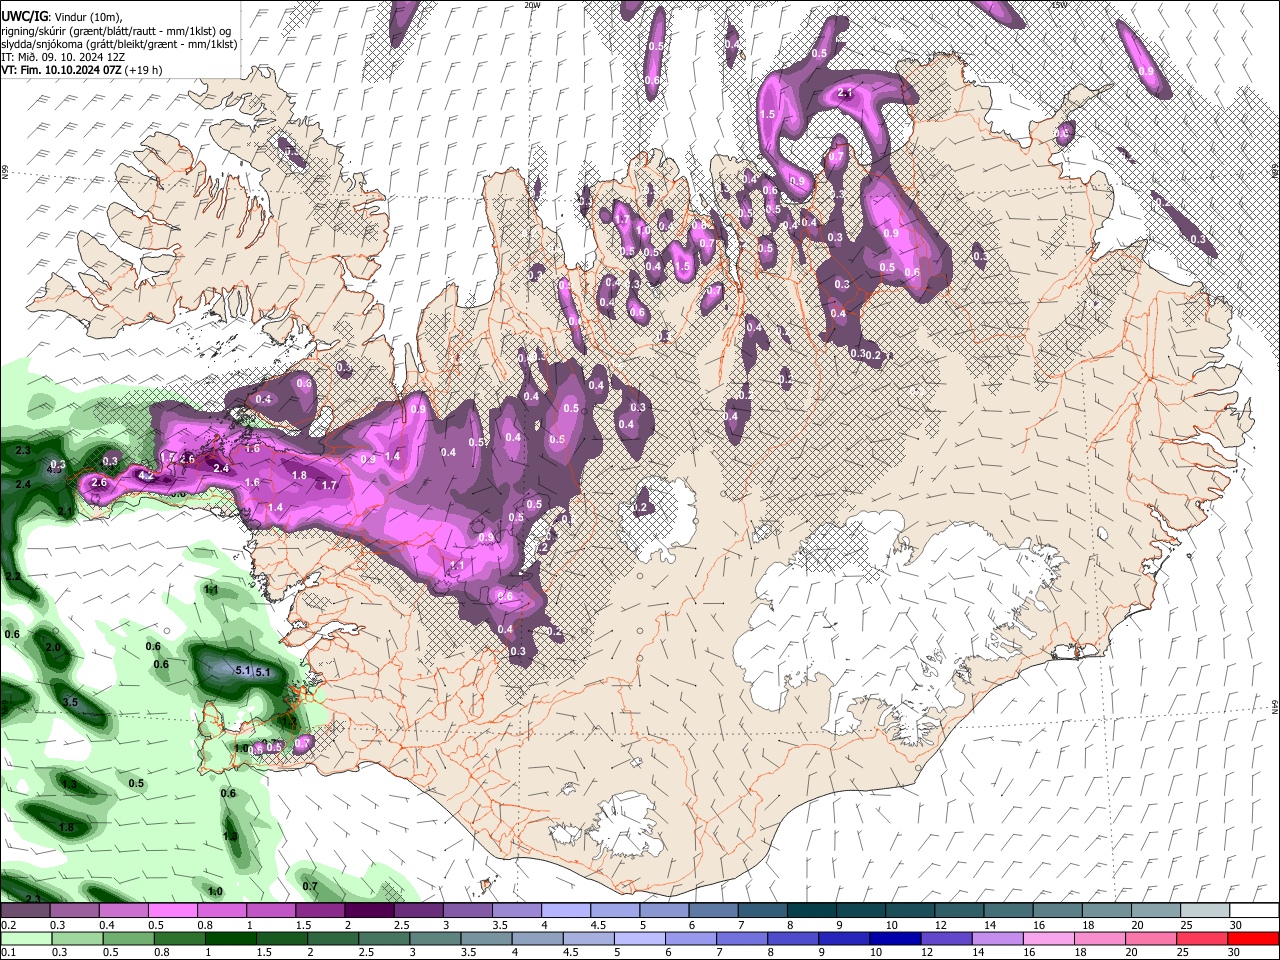Click the UWC/IG title in the header

click(27, 15)
